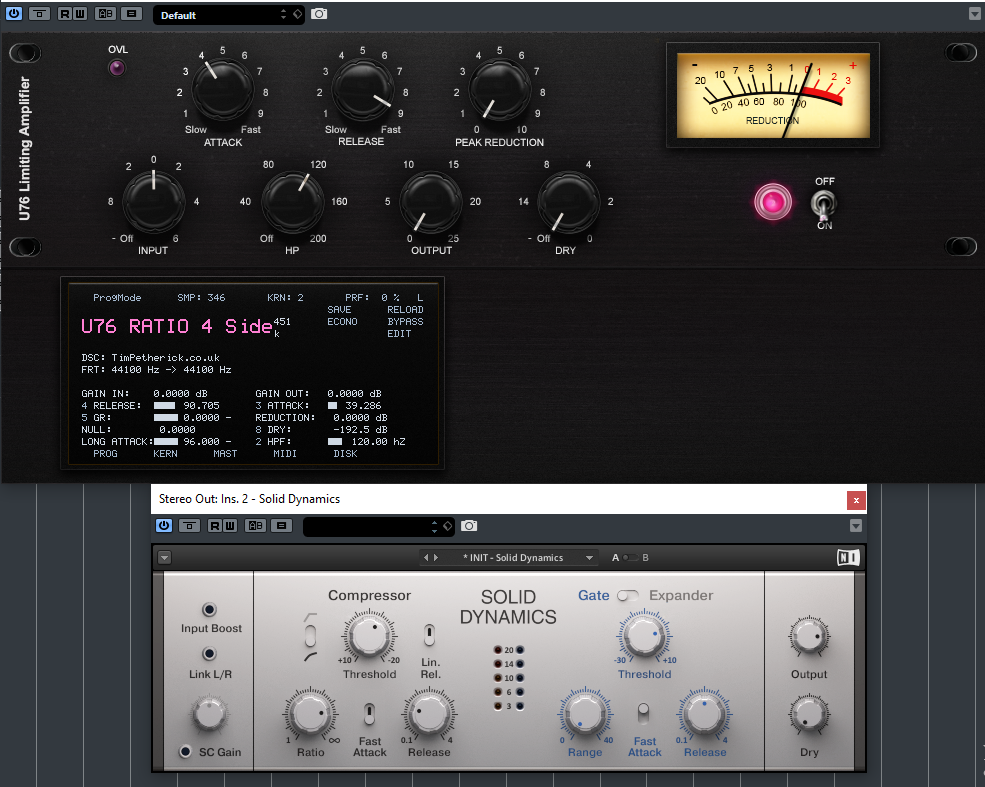Click the ECONO option in U76 display
This screenshot has width=985, height=787.
pyautogui.click(x=342, y=322)
